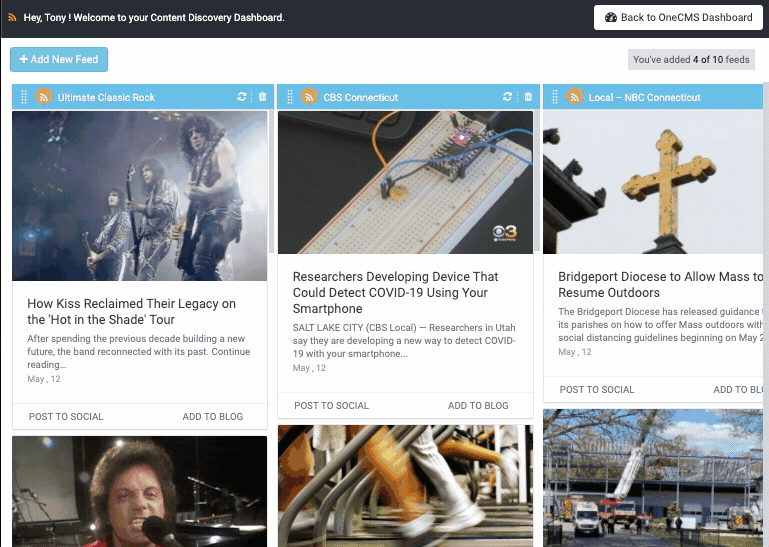Click the CBS Connecticut column scrollbar
Image resolution: width=769 pixels, height=547 pixels.
[x=537, y=181]
